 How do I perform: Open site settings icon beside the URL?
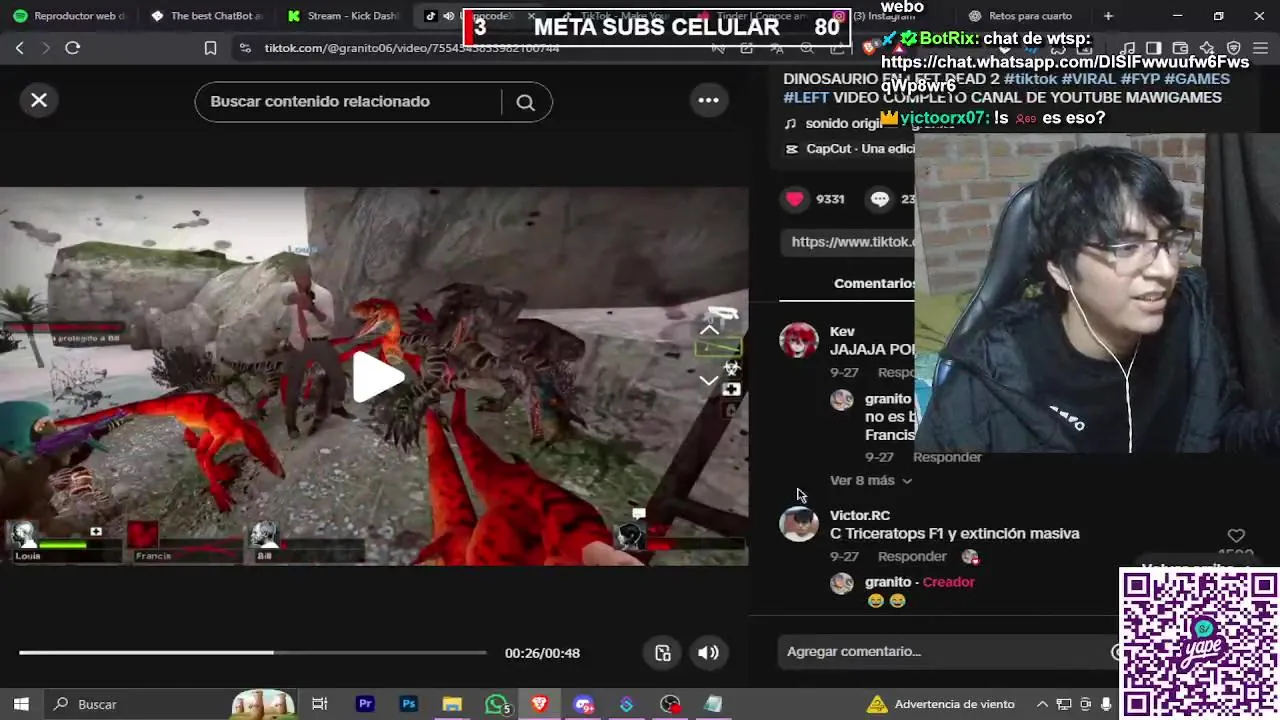pyautogui.click(x=244, y=48)
